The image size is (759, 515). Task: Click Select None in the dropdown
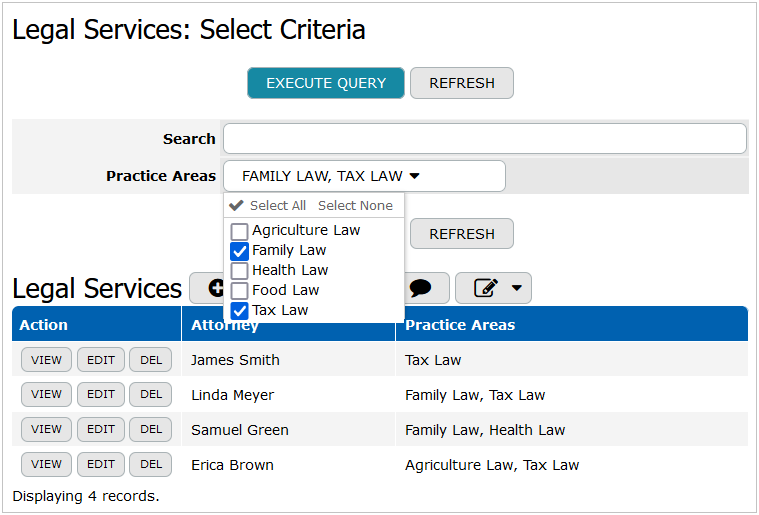(x=355, y=206)
